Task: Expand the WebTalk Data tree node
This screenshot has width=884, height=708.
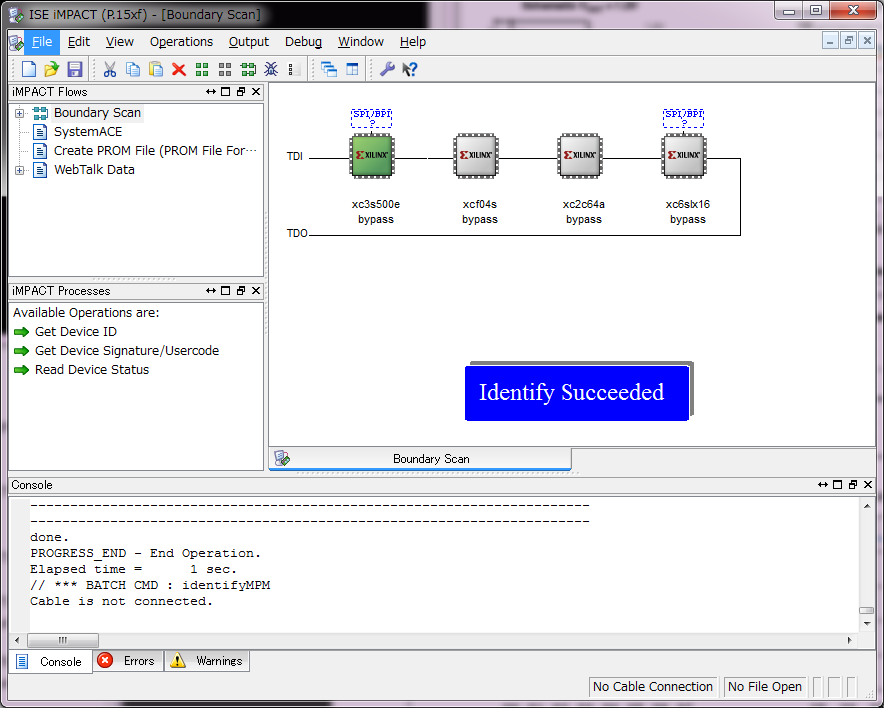Action: (x=19, y=170)
